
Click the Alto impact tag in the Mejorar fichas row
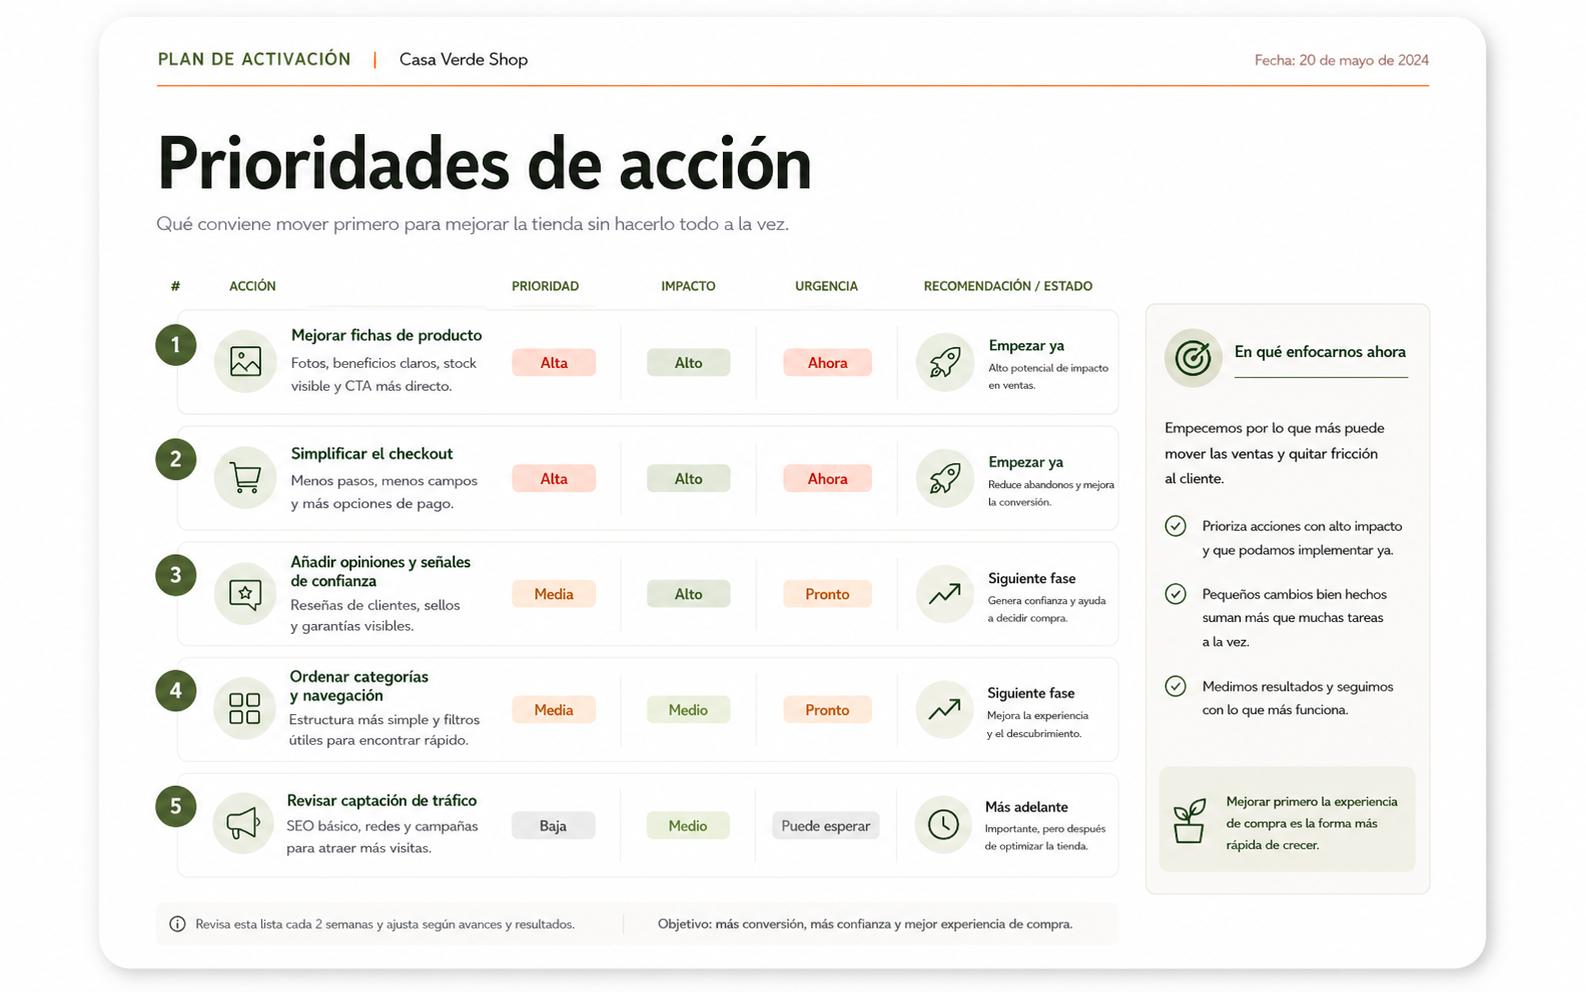coord(688,362)
